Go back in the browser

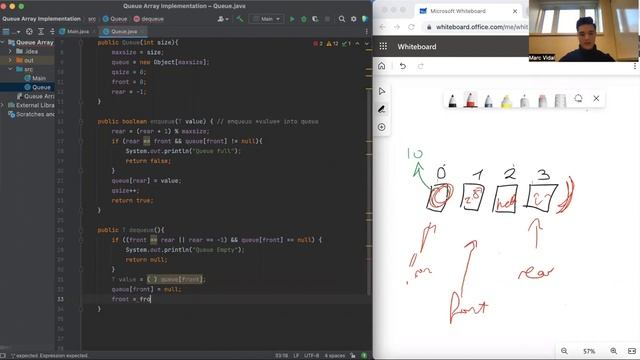tap(382, 27)
